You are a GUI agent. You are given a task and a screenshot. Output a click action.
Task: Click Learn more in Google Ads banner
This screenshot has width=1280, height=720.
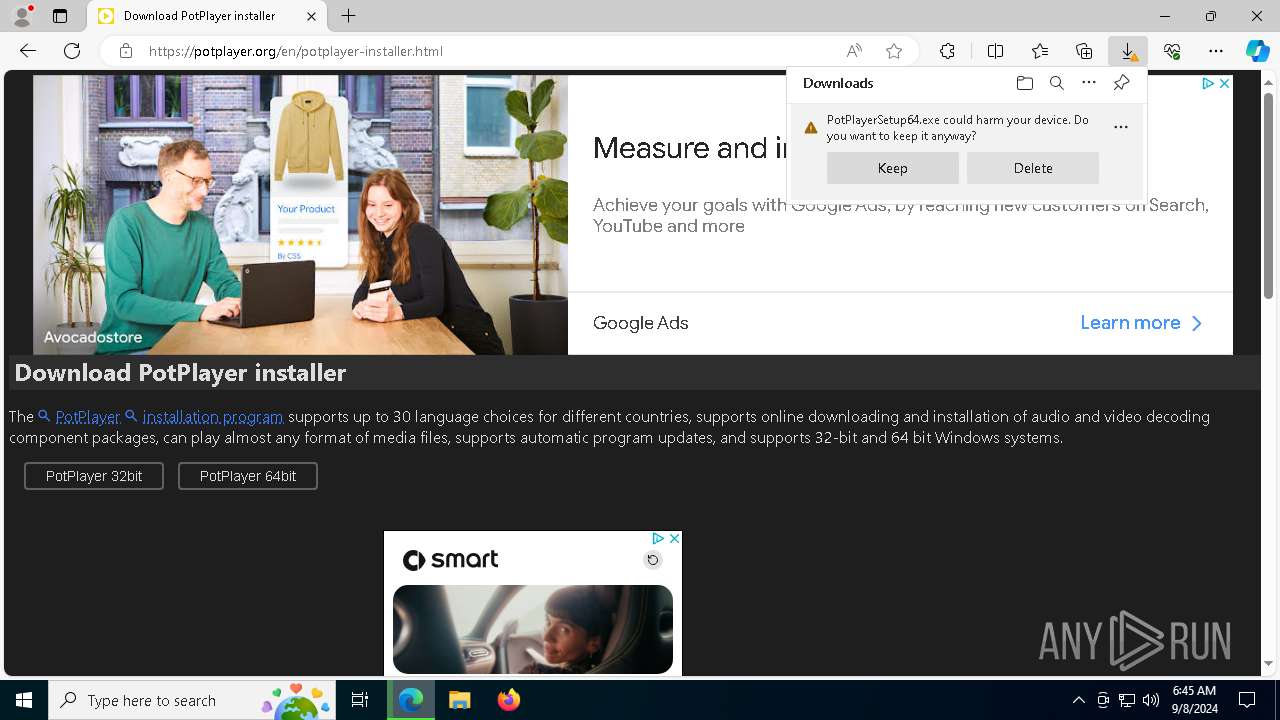coord(1141,323)
